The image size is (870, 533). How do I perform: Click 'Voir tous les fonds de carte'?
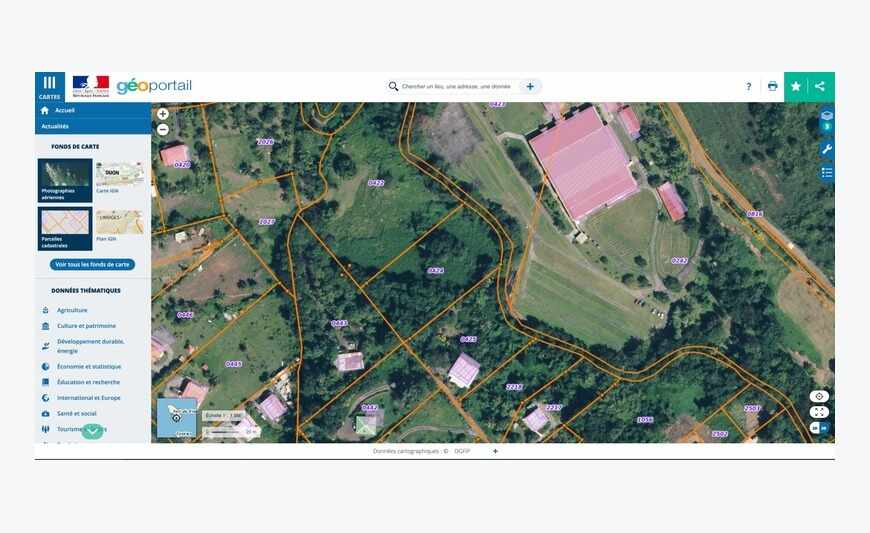[92, 265]
